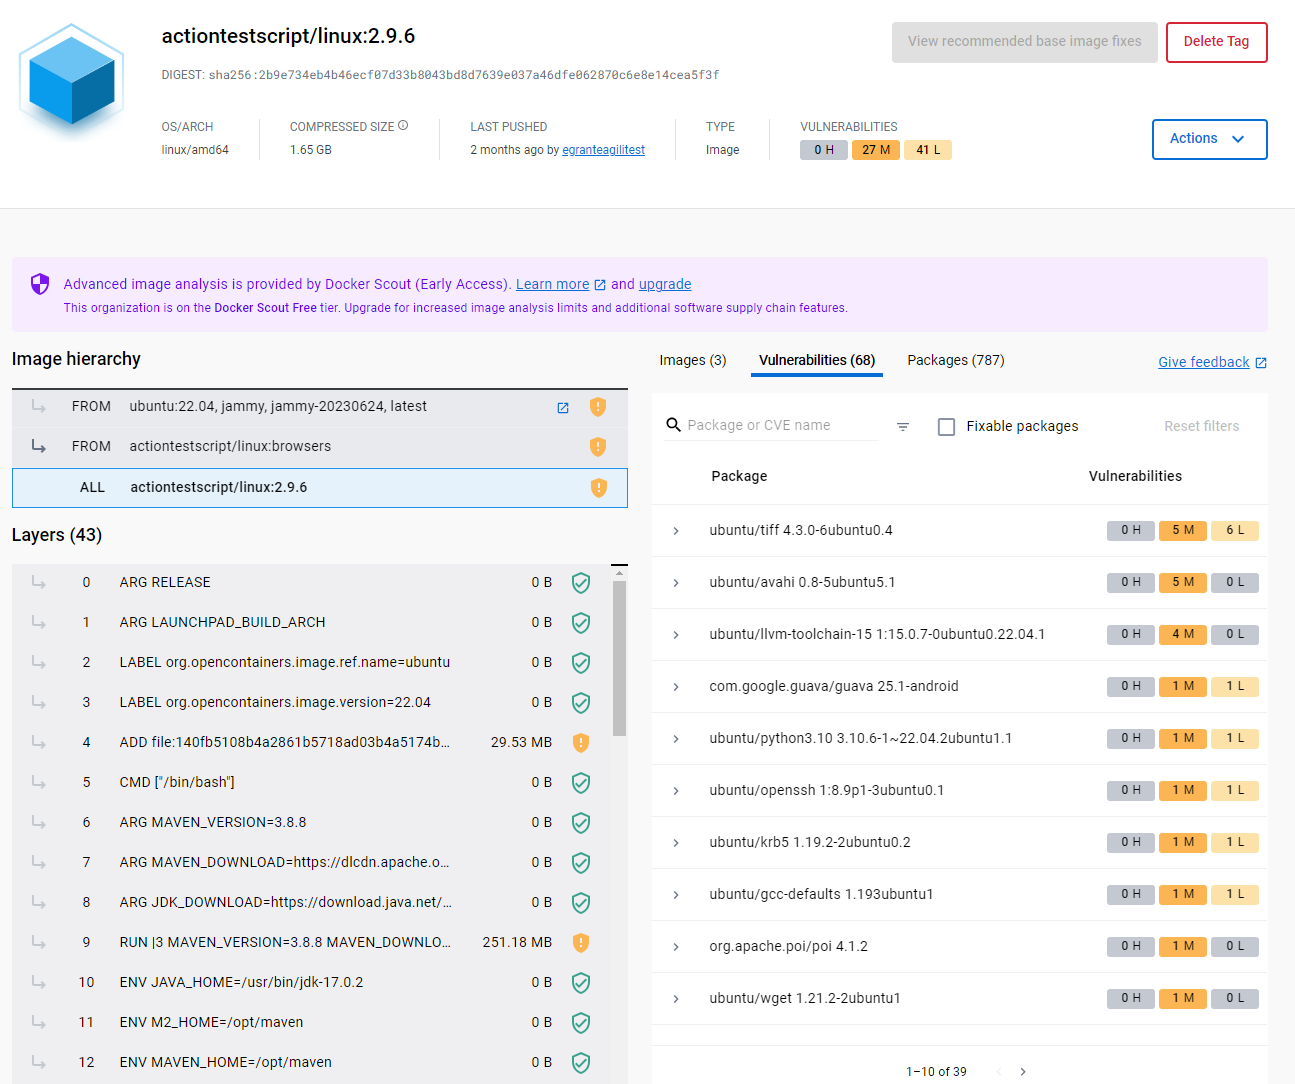Screen dimensions: 1295x1084
Task: Click green shield for LABEL image.ref.name layer
Action: click(x=581, y=663)
